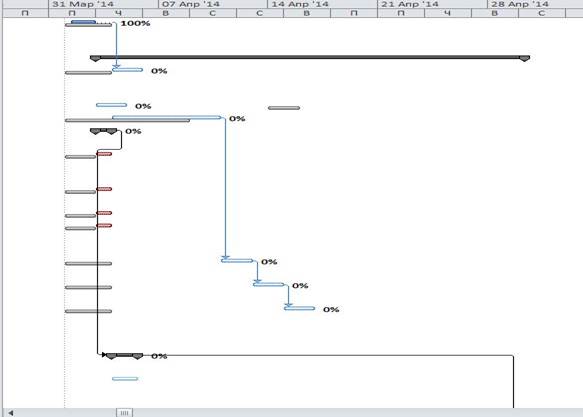Viewport: 583px width, 417px height.
Task: Select the long blue task bar ending at 0%
Action: coord(167,118)
